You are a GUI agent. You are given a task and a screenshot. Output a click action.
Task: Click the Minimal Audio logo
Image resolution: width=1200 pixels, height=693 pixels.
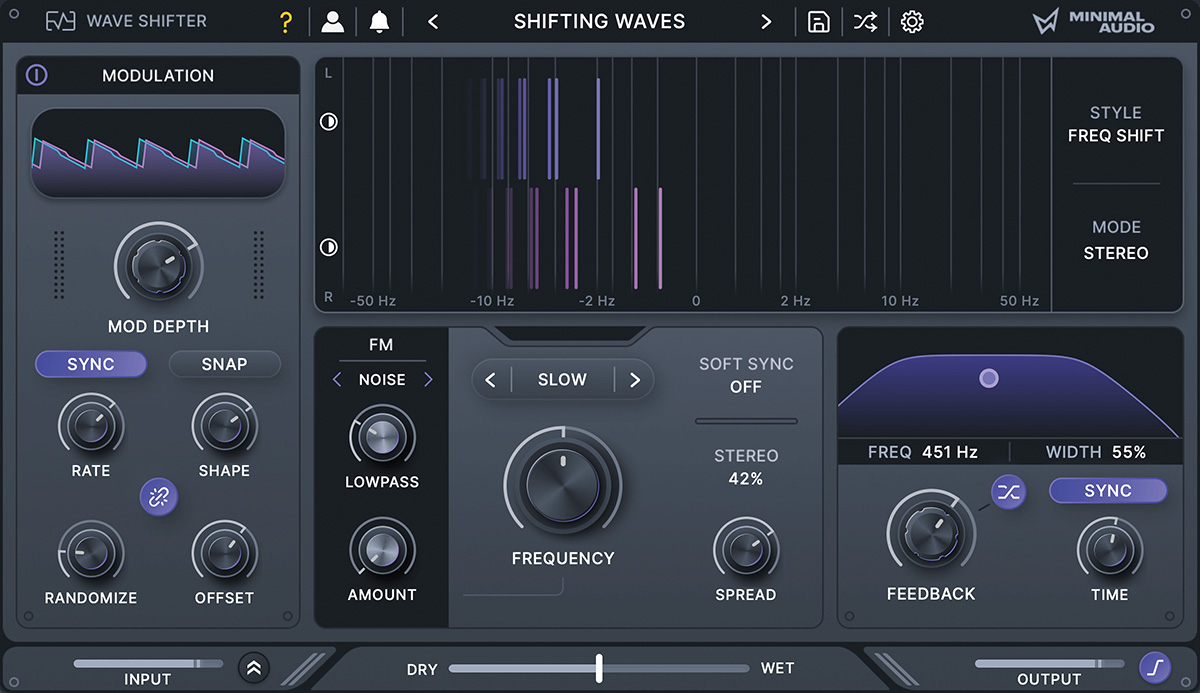click(1094, 22)
